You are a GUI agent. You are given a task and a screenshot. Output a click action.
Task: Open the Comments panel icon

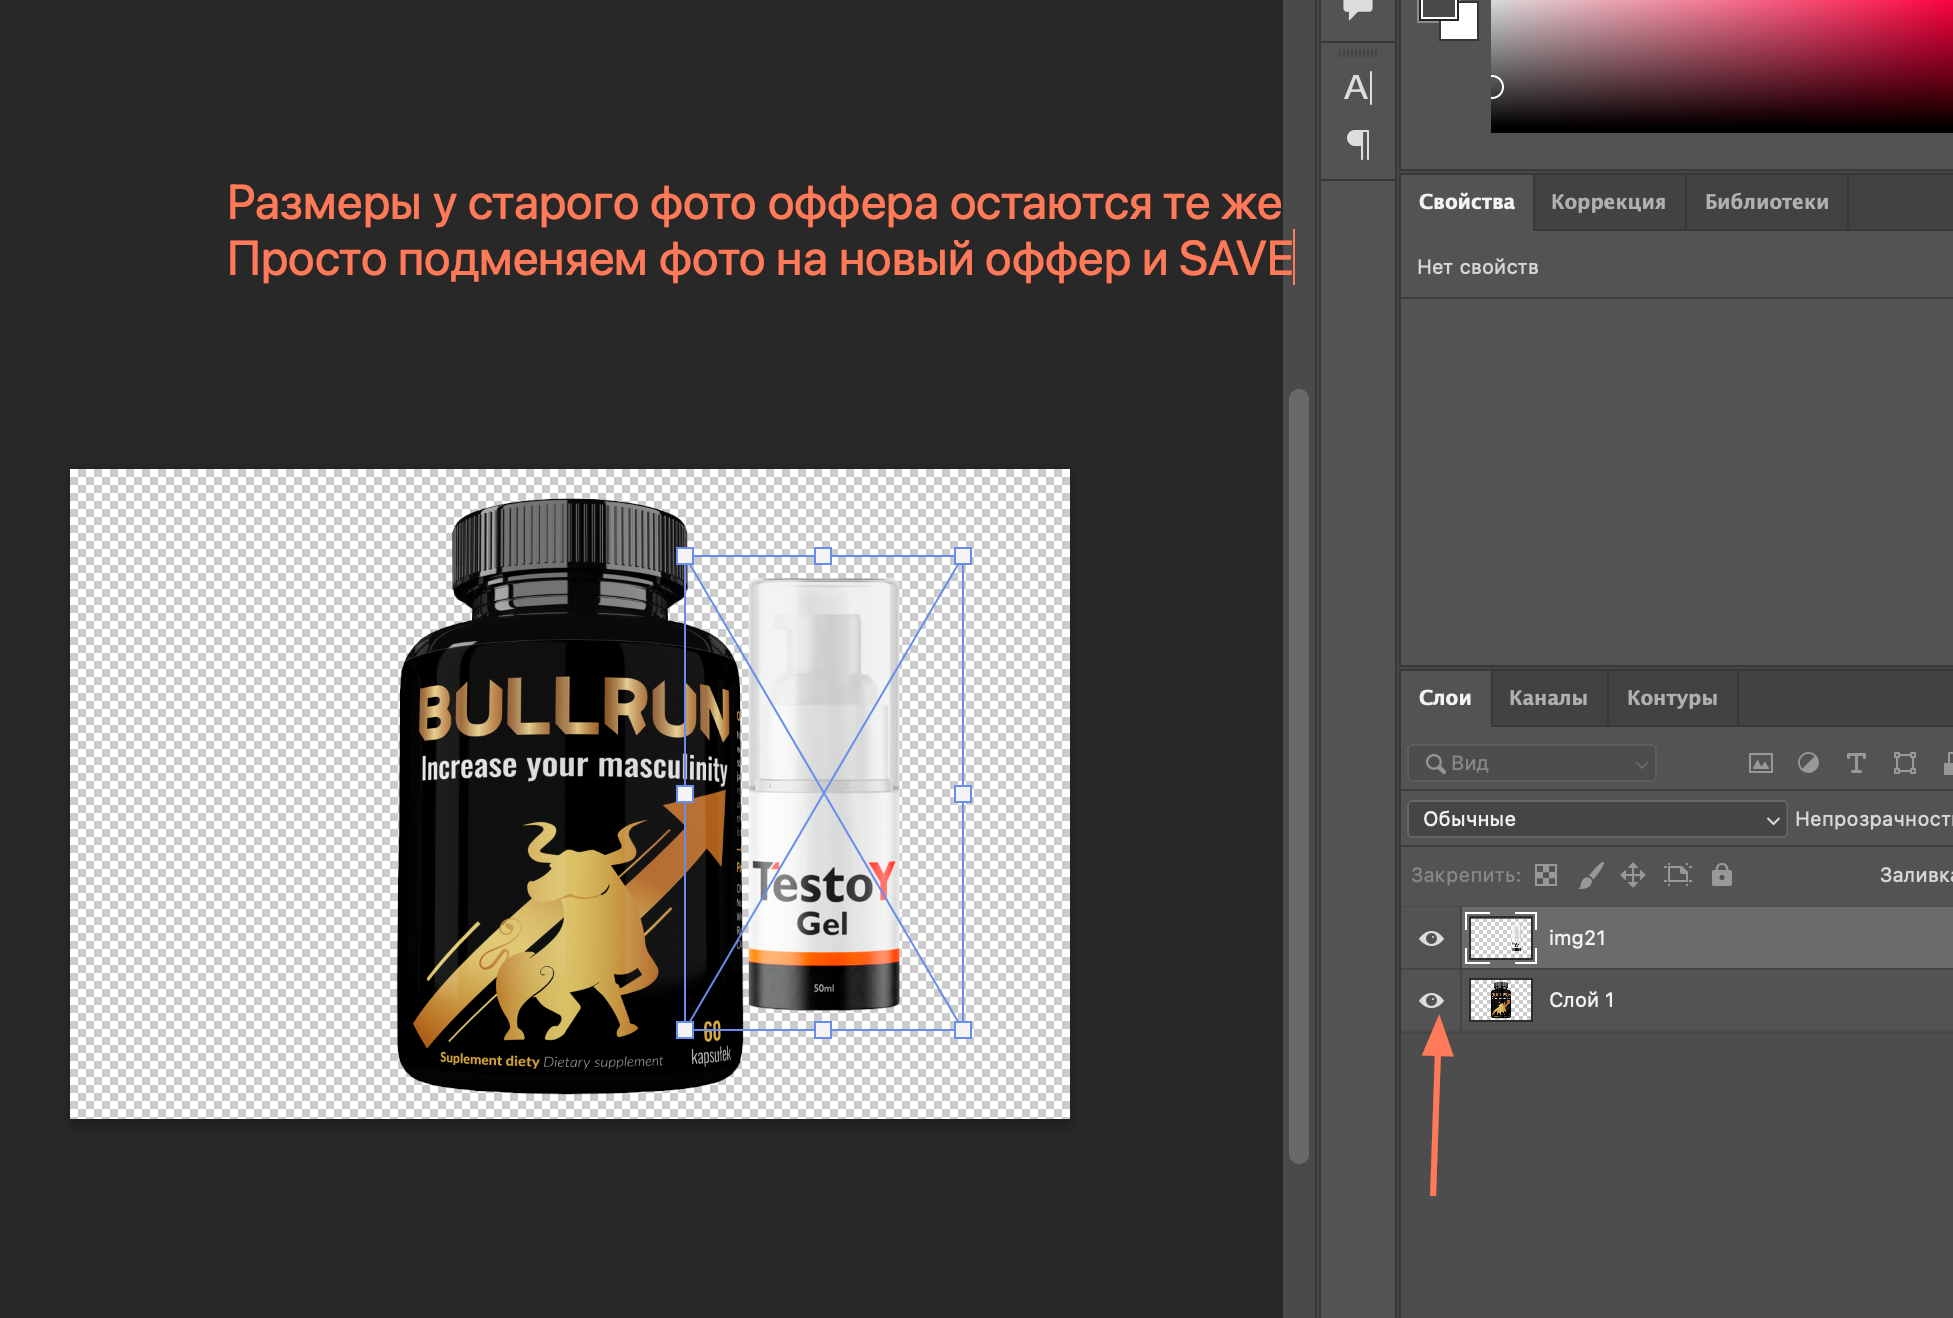[x=1358, y=10]
